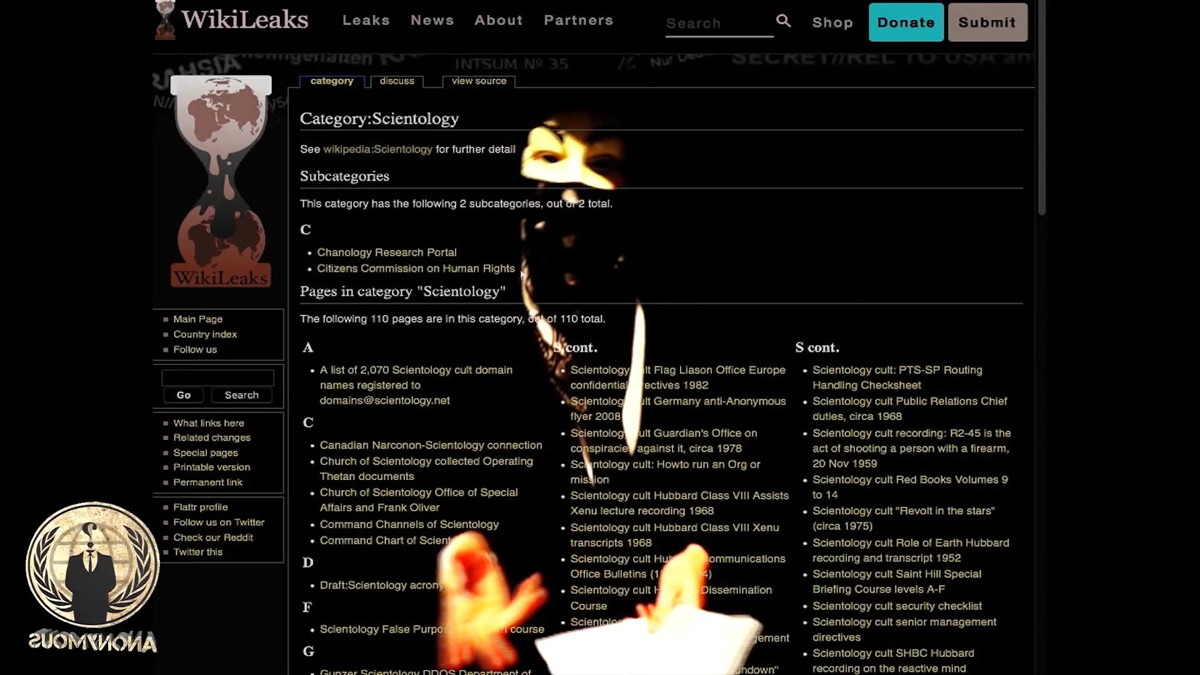1200x675 pixels.
Task: Open Germany anti-Anonymous flyer 2008 link
Action: [678, 408]
